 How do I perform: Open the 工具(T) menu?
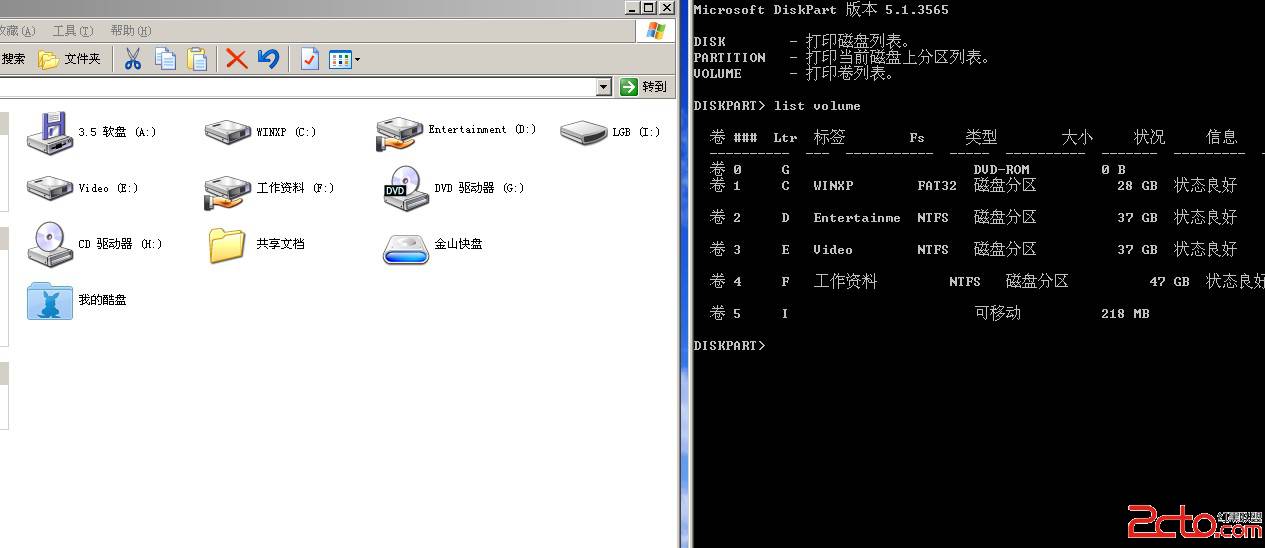click(73, 31)
